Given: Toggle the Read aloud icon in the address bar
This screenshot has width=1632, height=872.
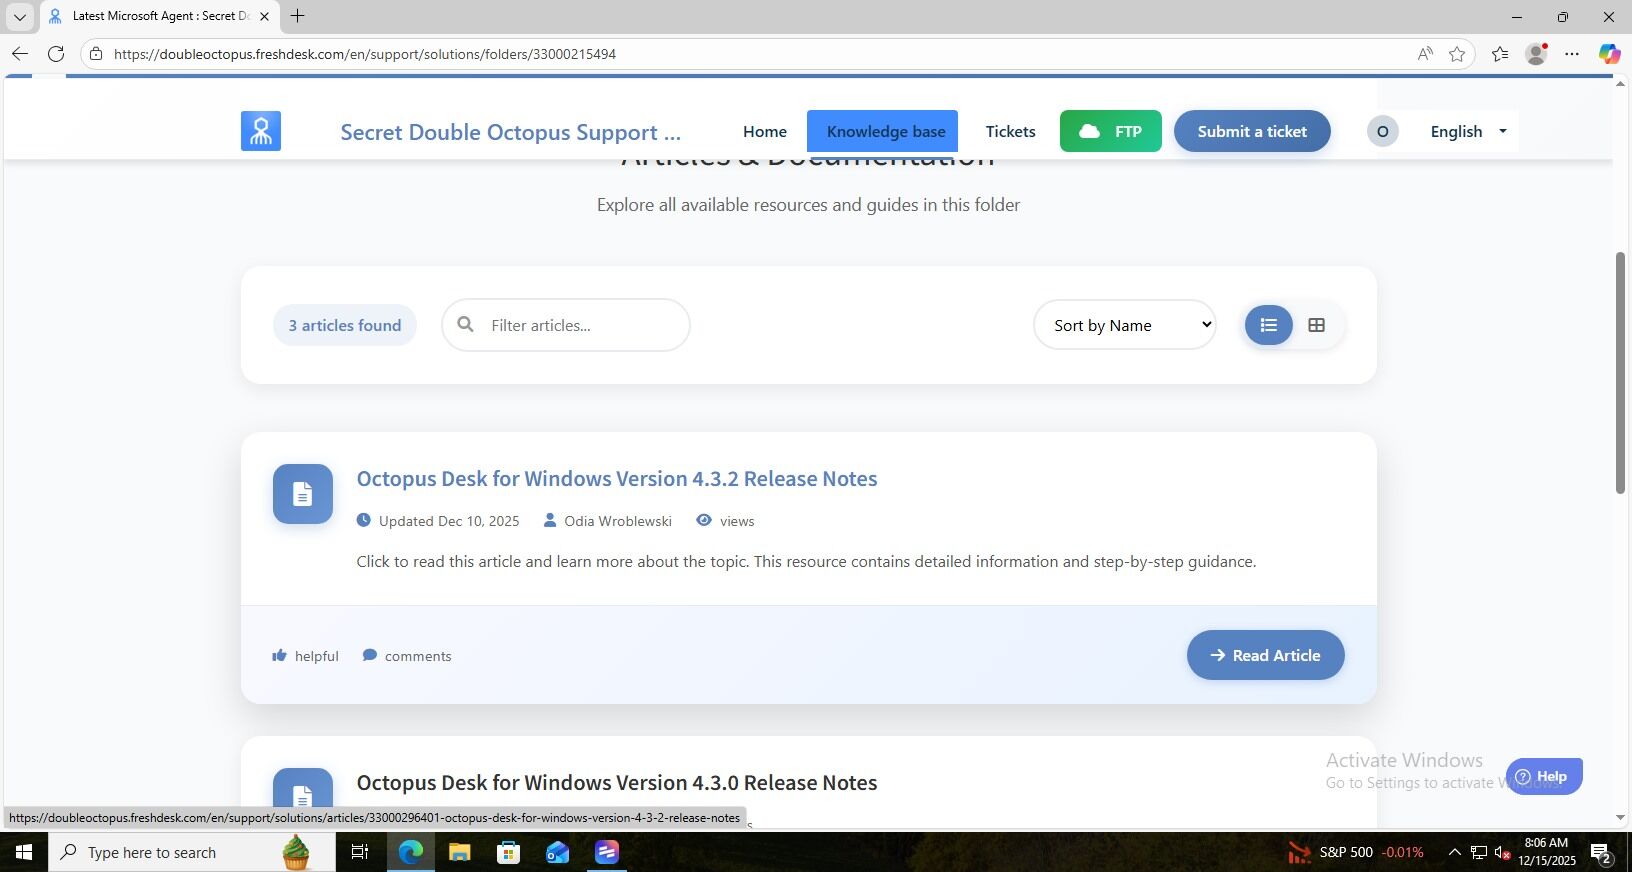Looking at the screenshot, I should tap(1425, 54).
